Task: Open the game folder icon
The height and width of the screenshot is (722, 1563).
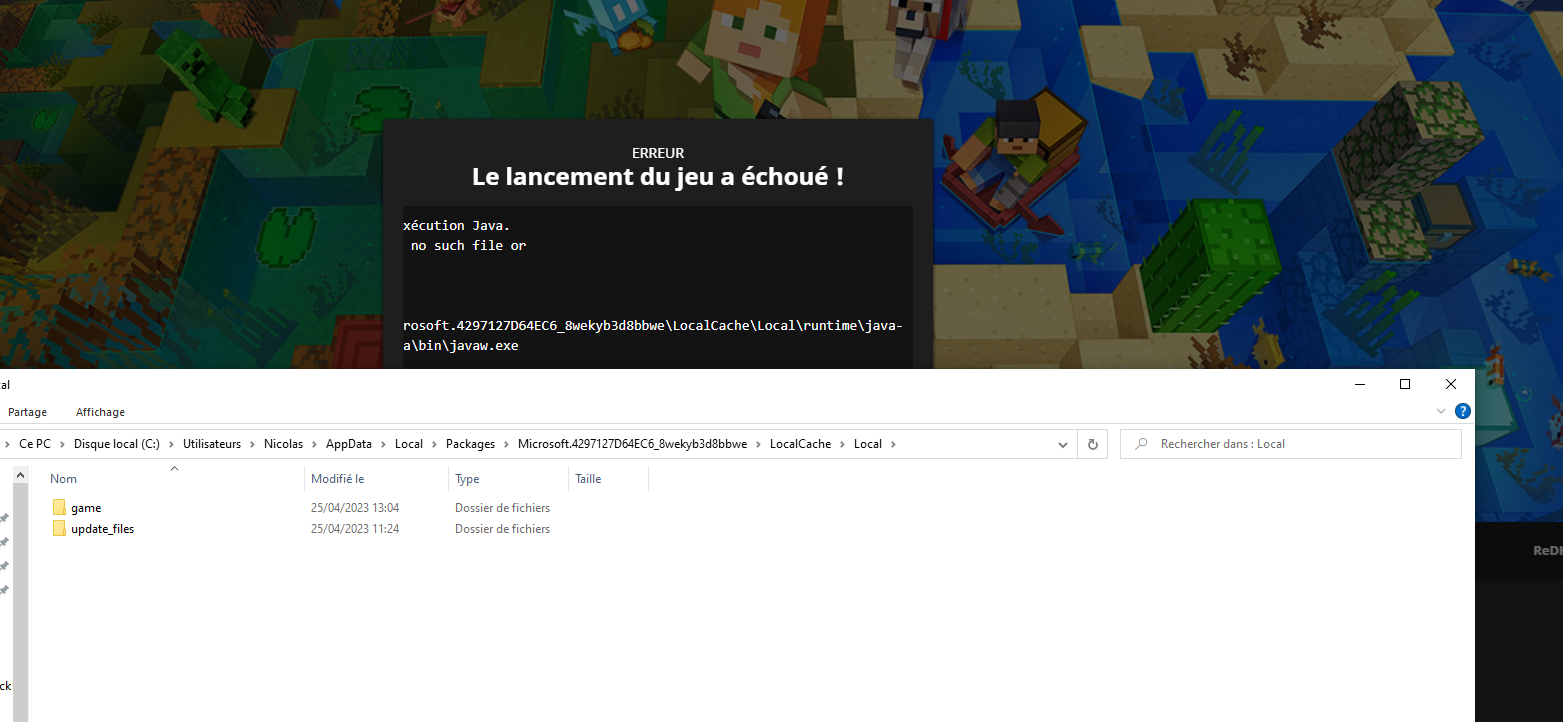Action: pyautogui.click(x=59, y=508)
